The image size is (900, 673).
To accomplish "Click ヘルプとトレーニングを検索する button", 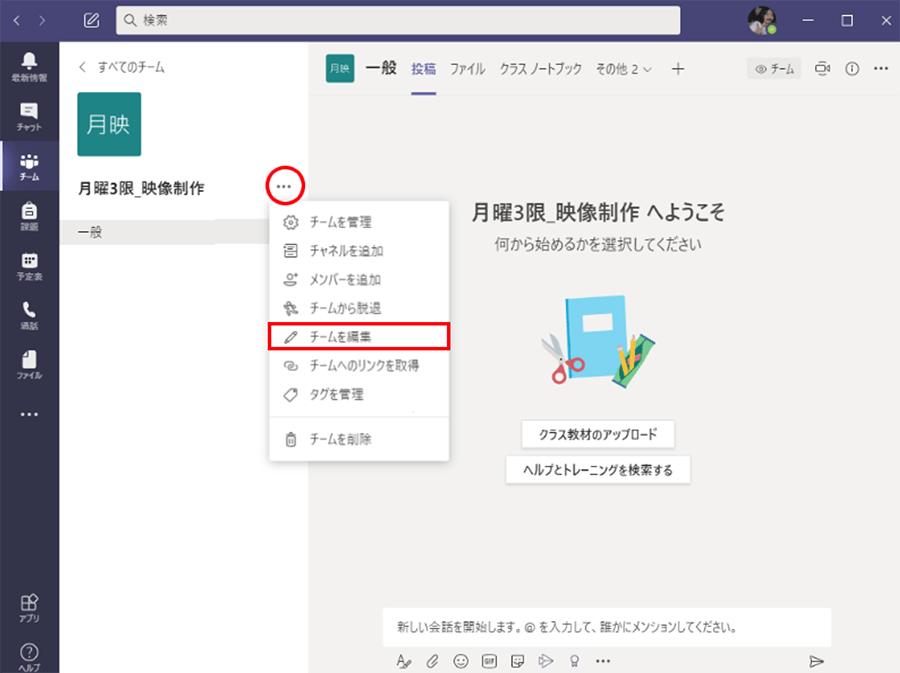I will pyautogui.click(x=598, y=470).
